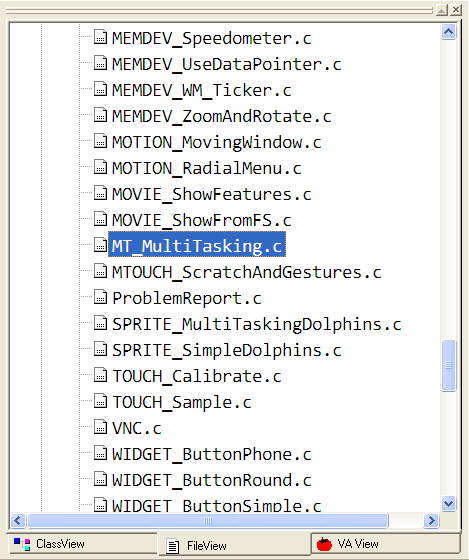Select TOUCH_Sample.c file name
The height and width of the screenshot is (560, 469).
click(x=181, y=403)
